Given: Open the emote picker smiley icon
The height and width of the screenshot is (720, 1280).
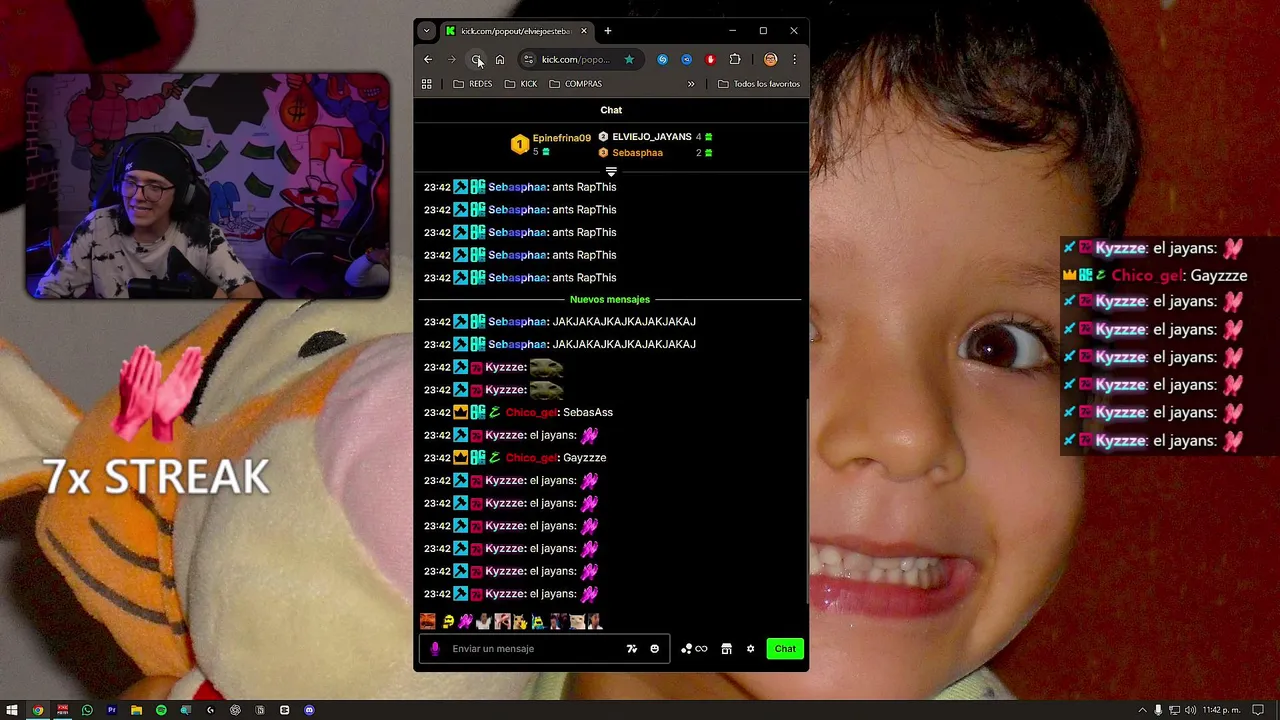Looking at the screenshot, I should pyautogui.click(x=655, y=649).
